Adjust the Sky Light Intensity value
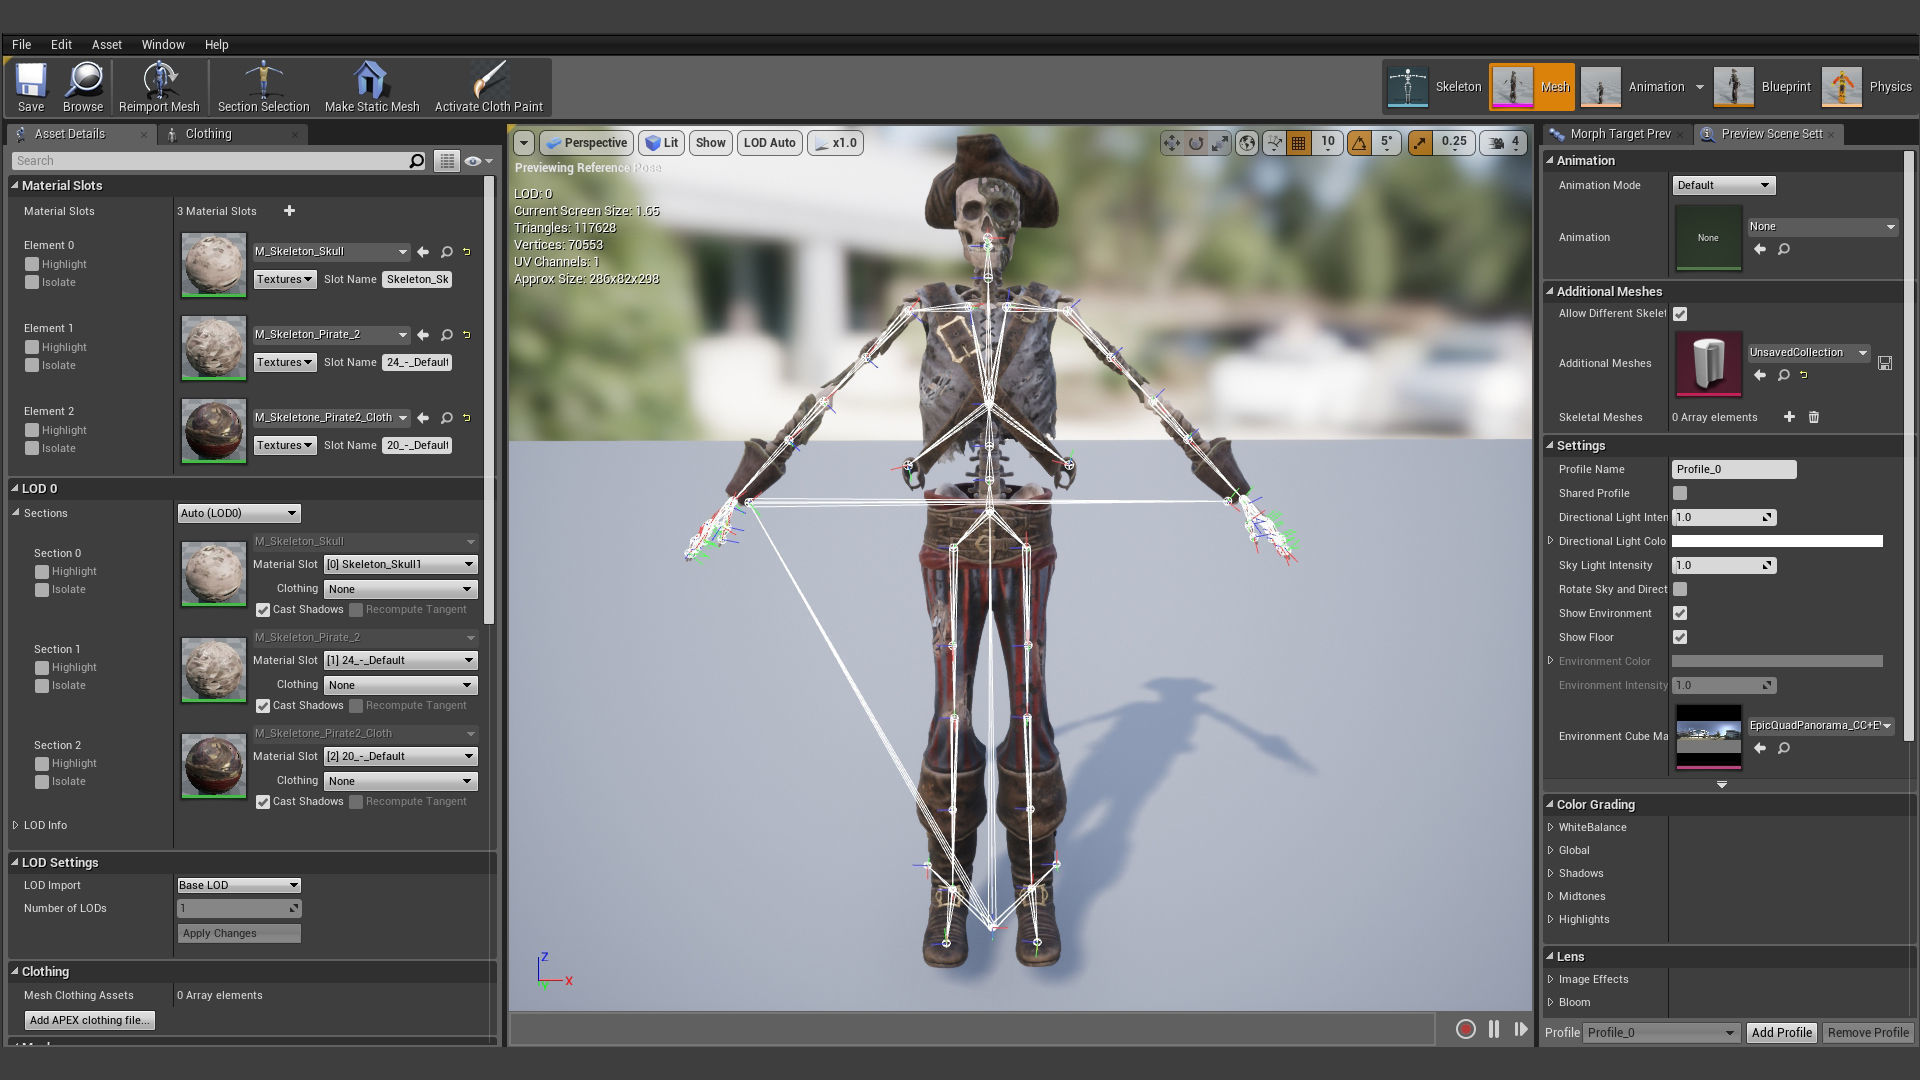Image resolution: width=1920 pixels, height=1080 pixels. point(1723,565)
